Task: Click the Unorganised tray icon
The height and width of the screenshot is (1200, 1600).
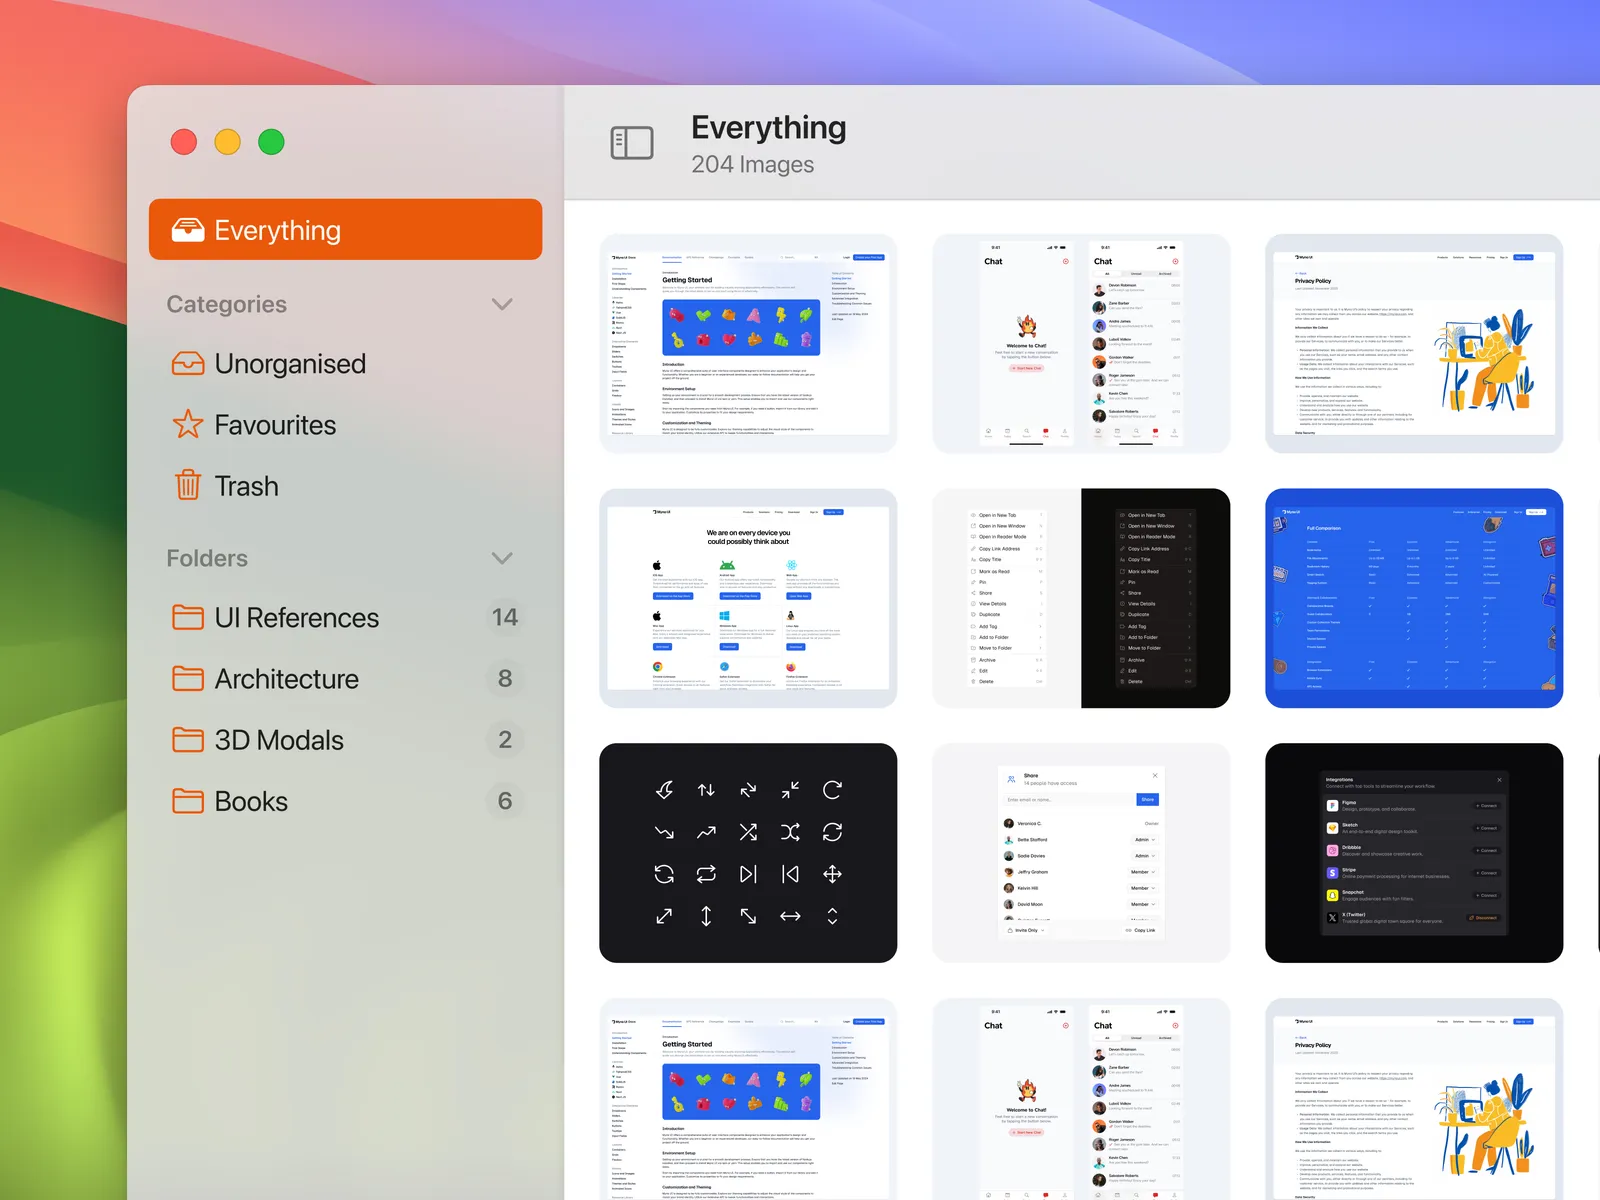Action: (x=188, y=364)
